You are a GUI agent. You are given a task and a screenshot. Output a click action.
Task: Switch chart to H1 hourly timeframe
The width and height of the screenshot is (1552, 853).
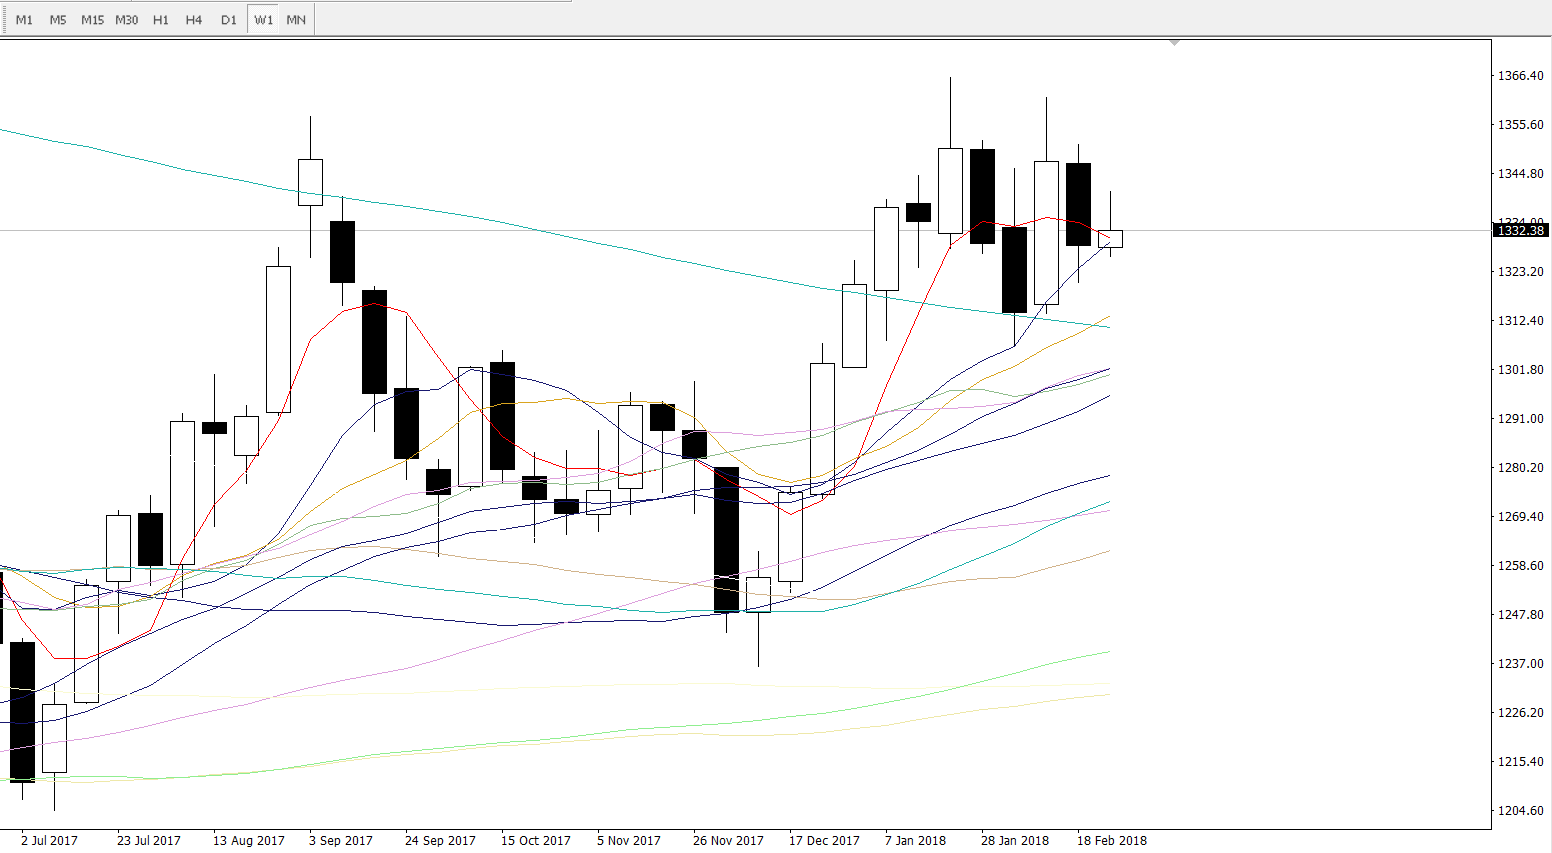(161, 20)
